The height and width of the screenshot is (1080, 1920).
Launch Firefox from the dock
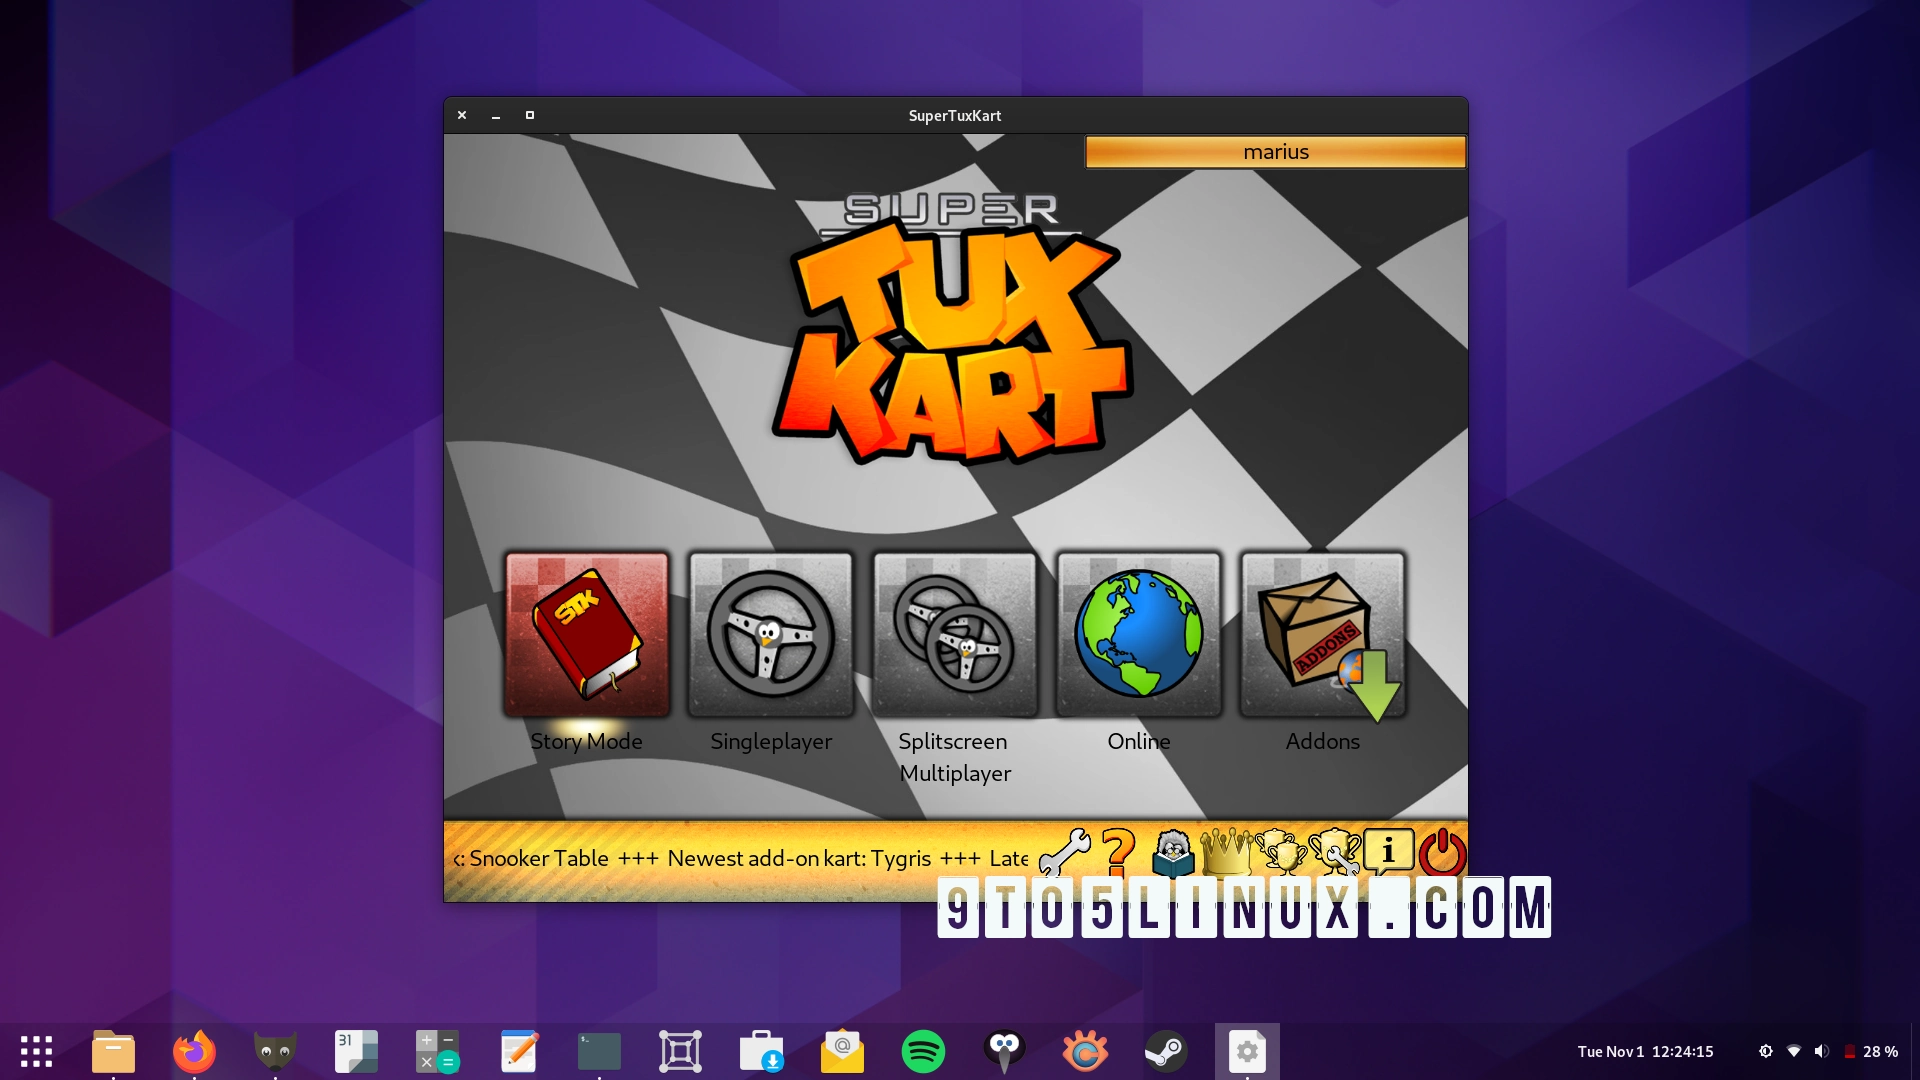[194, 1051]
